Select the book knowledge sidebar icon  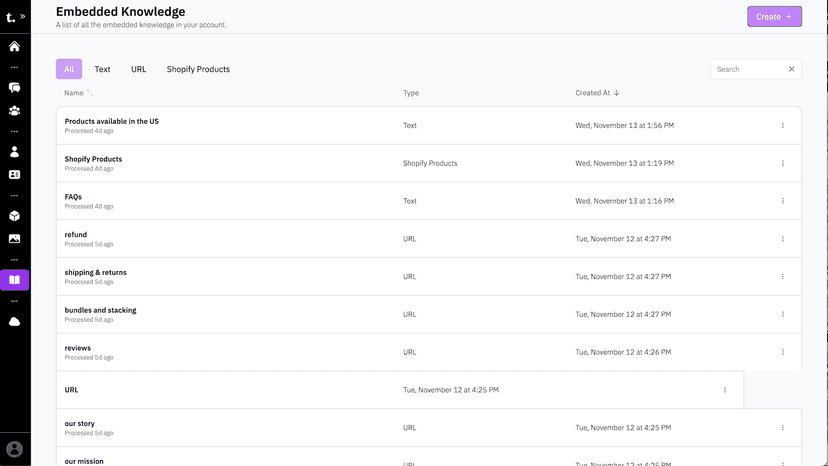tap(14, 280)
